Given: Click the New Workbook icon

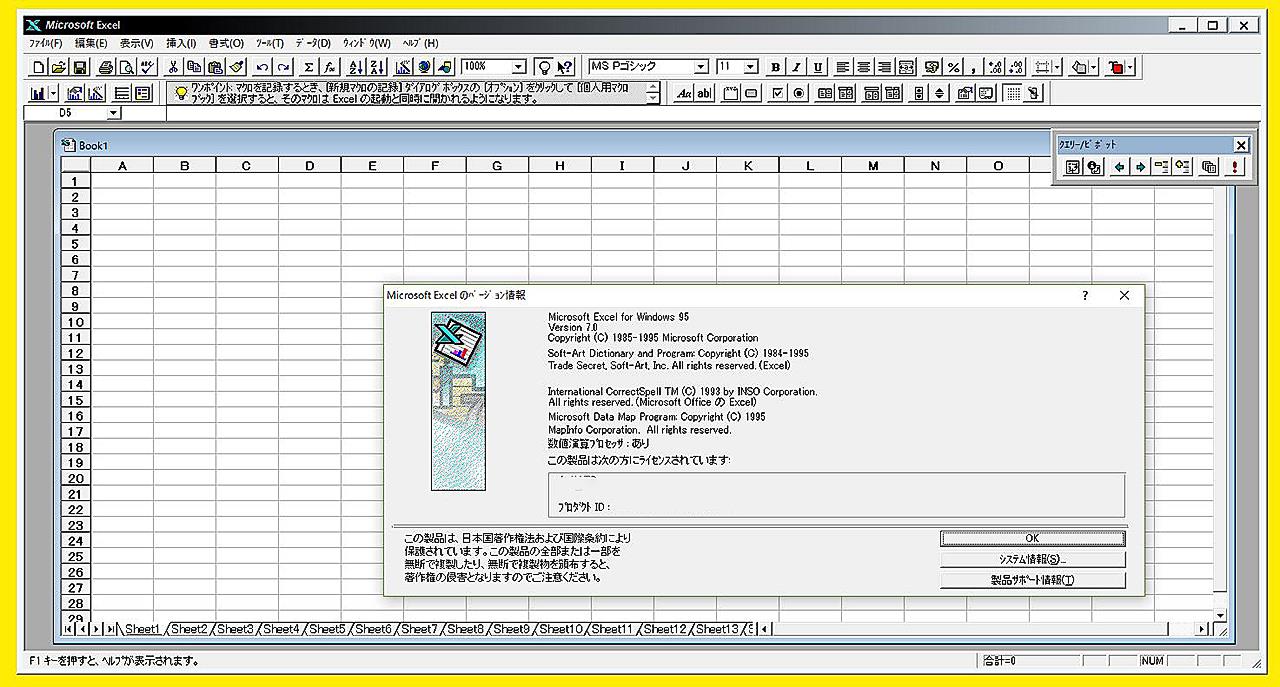Looking at the screenshot, I should (x=38, y=67).
